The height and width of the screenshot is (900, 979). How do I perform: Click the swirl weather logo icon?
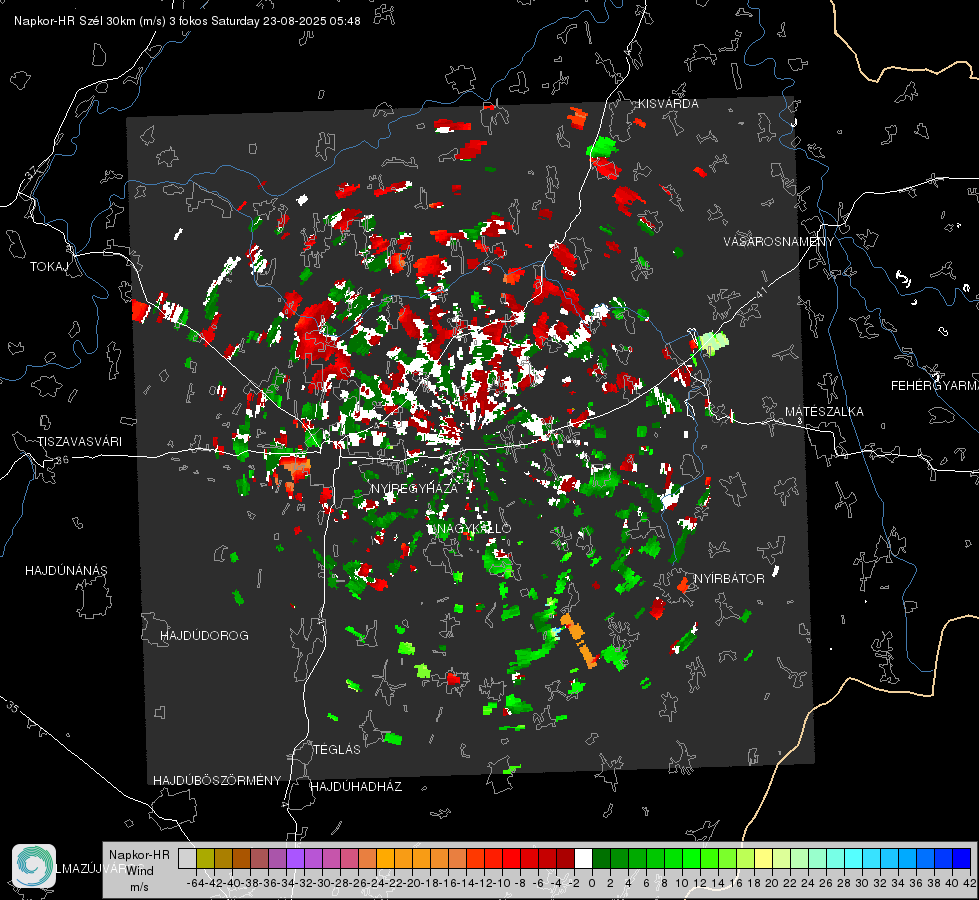pyautogui.click(x=34, y=866)
